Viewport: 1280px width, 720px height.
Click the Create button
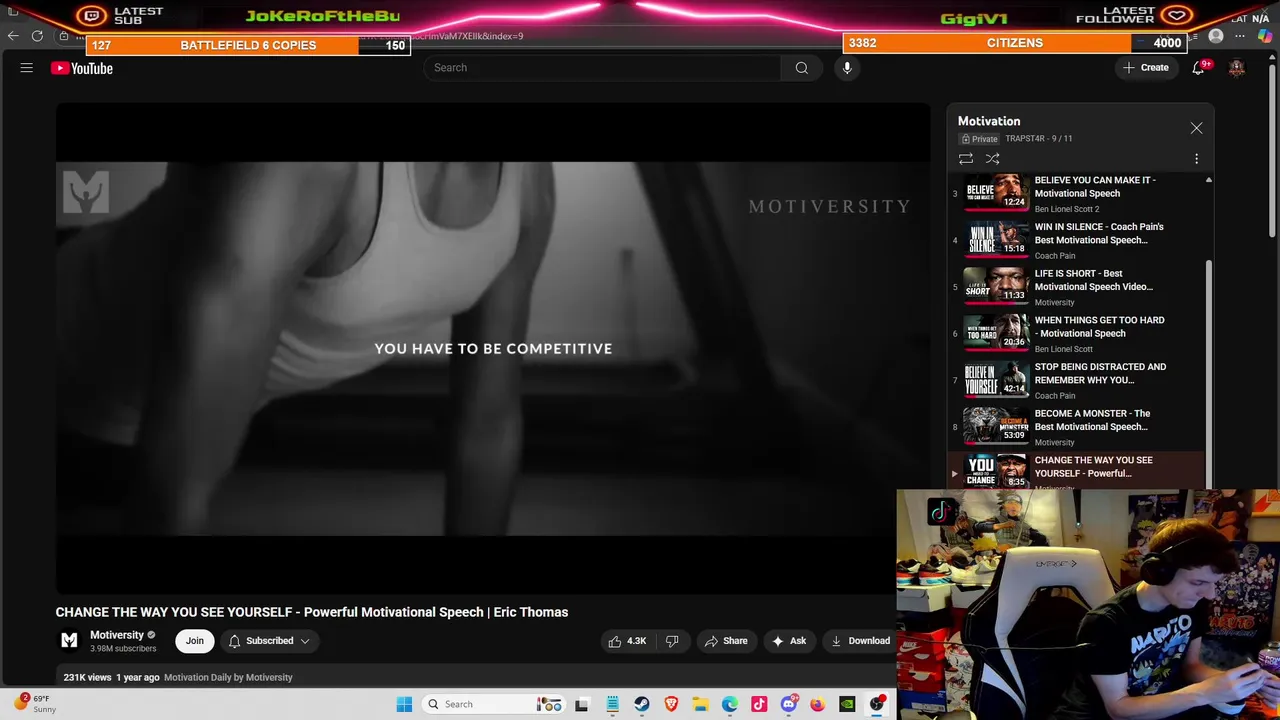1145,68
